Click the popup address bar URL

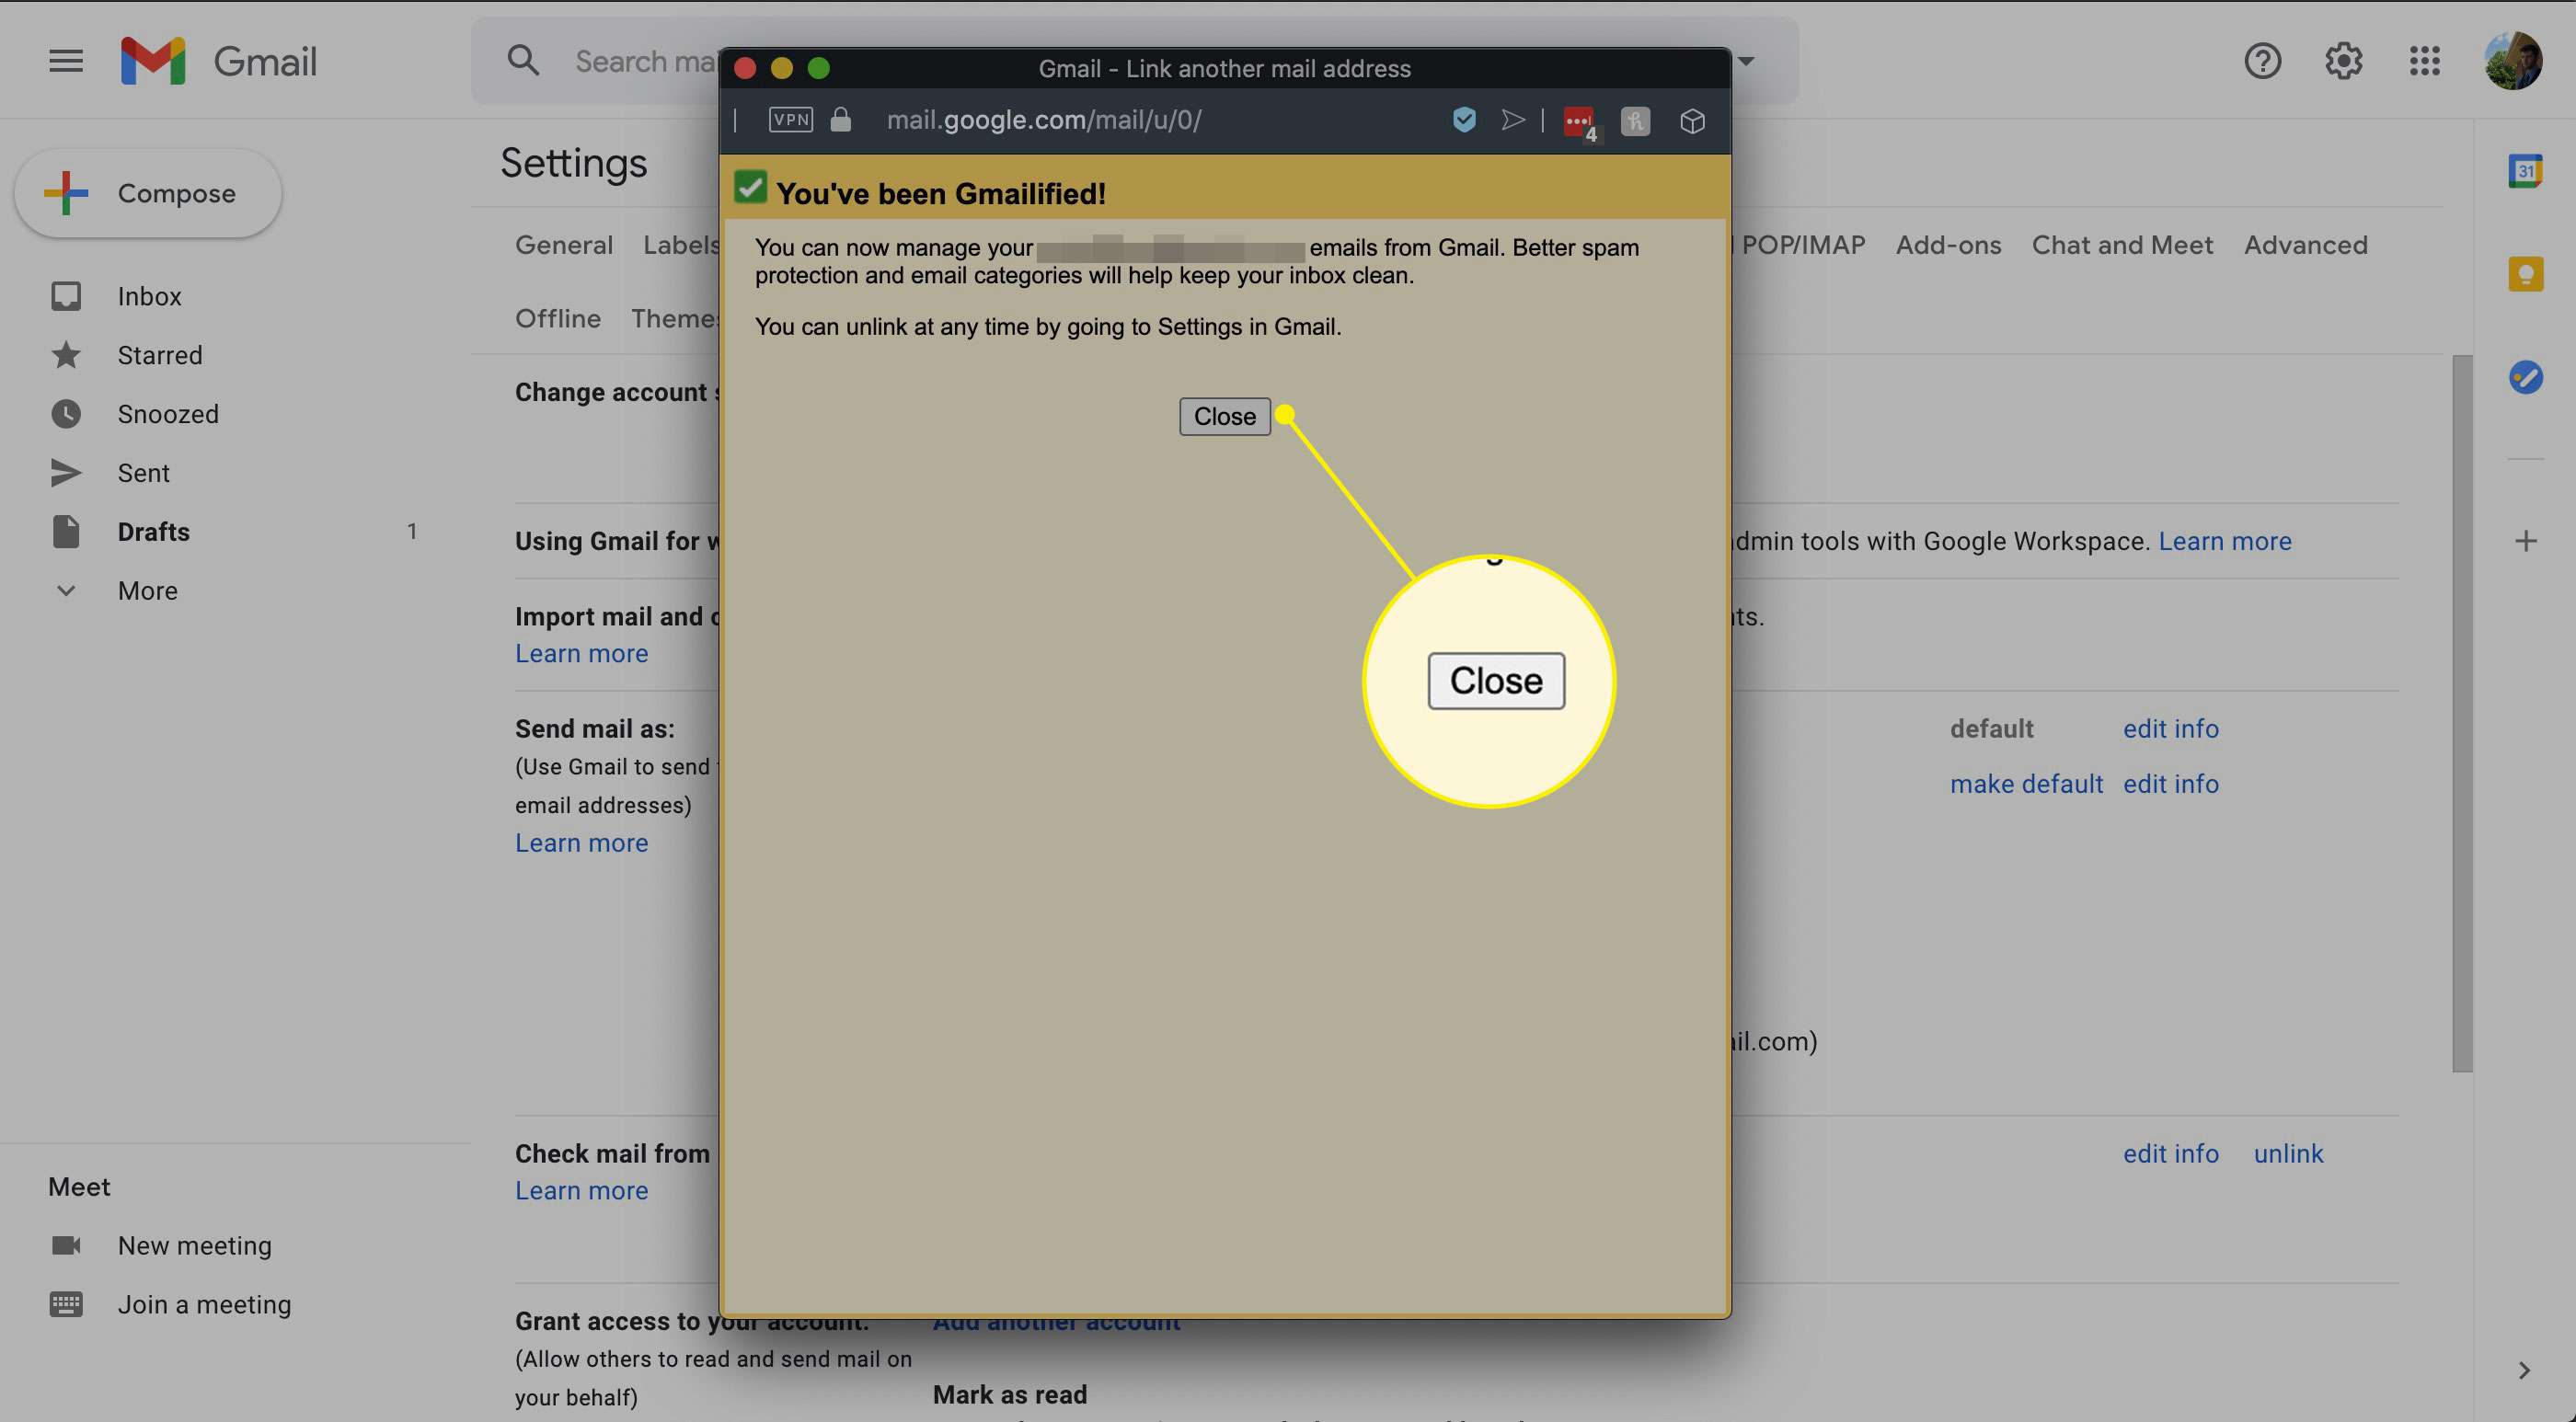click(x=1043, y=120)
